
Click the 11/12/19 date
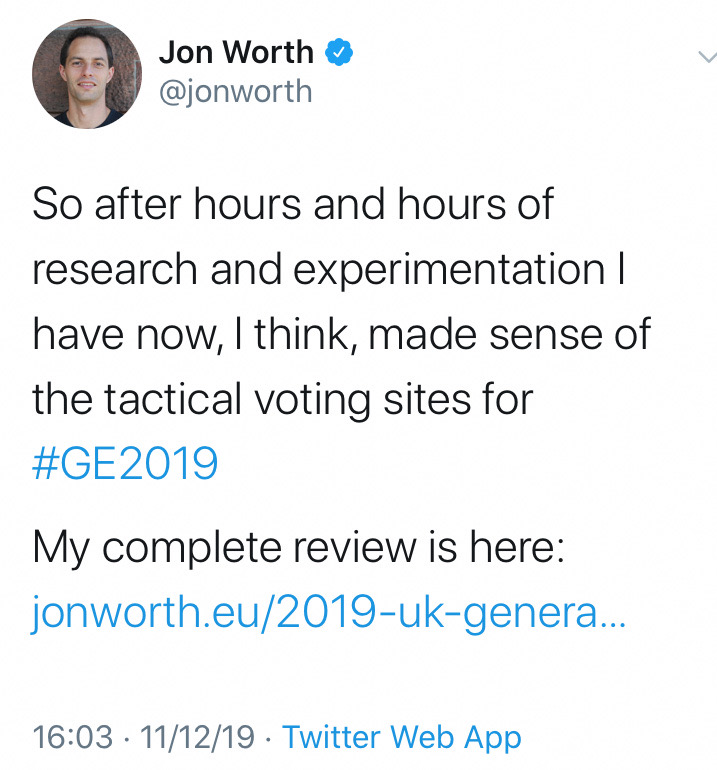pos(197,737)
